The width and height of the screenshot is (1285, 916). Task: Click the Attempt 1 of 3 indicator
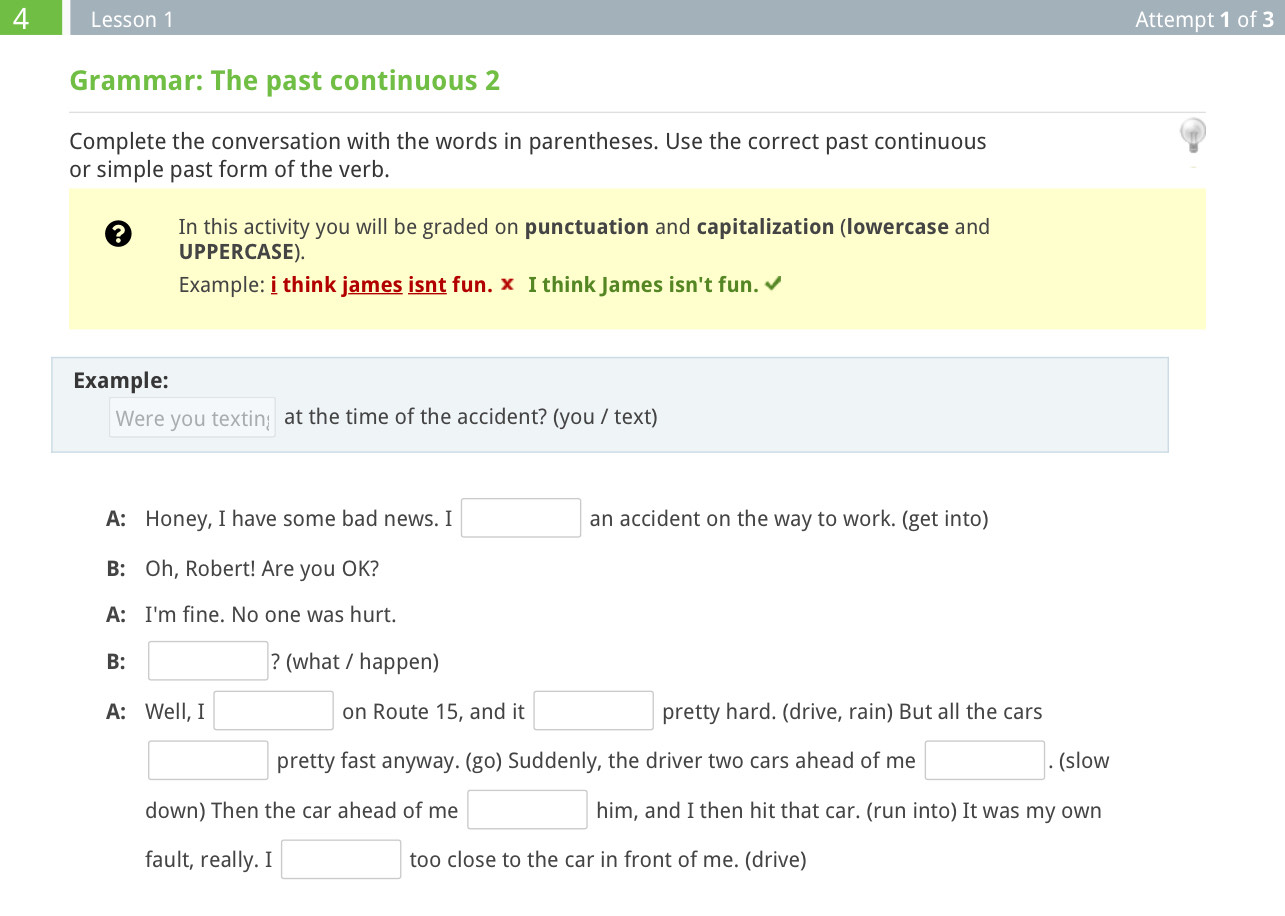tap(1204, 19)
